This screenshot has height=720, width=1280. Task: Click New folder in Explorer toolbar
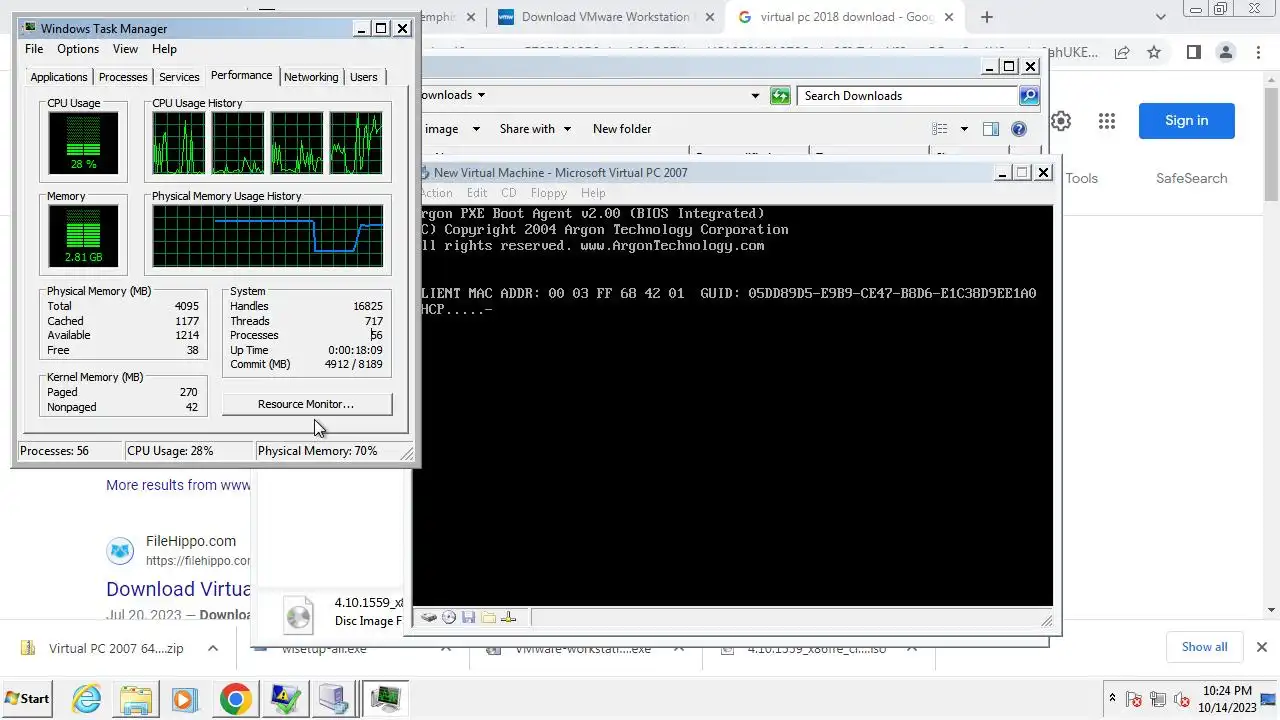click(x=622, y=129)
